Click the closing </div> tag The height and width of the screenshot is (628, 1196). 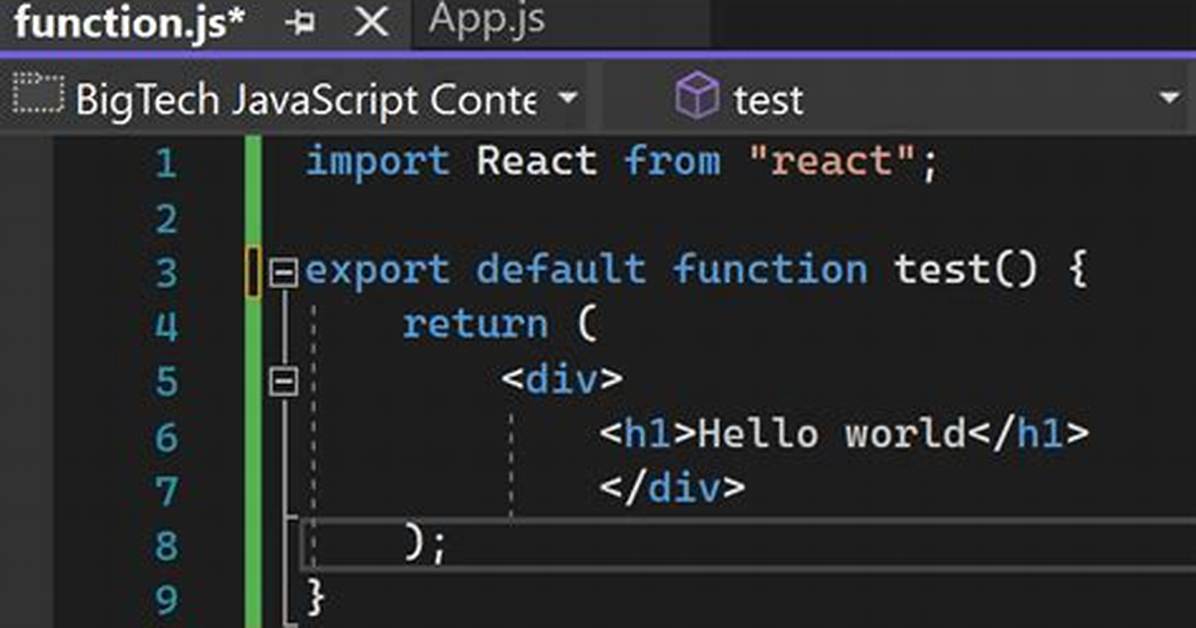pyautogui.click(x=672, y=488)
